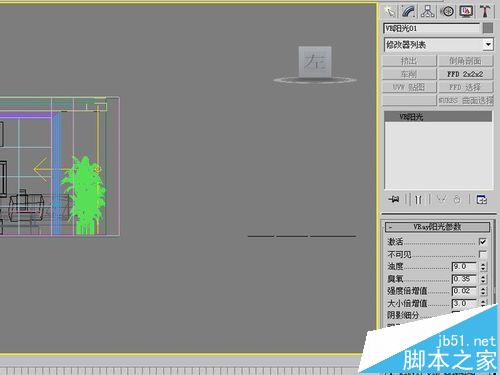Click the UVW 贴图 modifier button

pos(409,87)
